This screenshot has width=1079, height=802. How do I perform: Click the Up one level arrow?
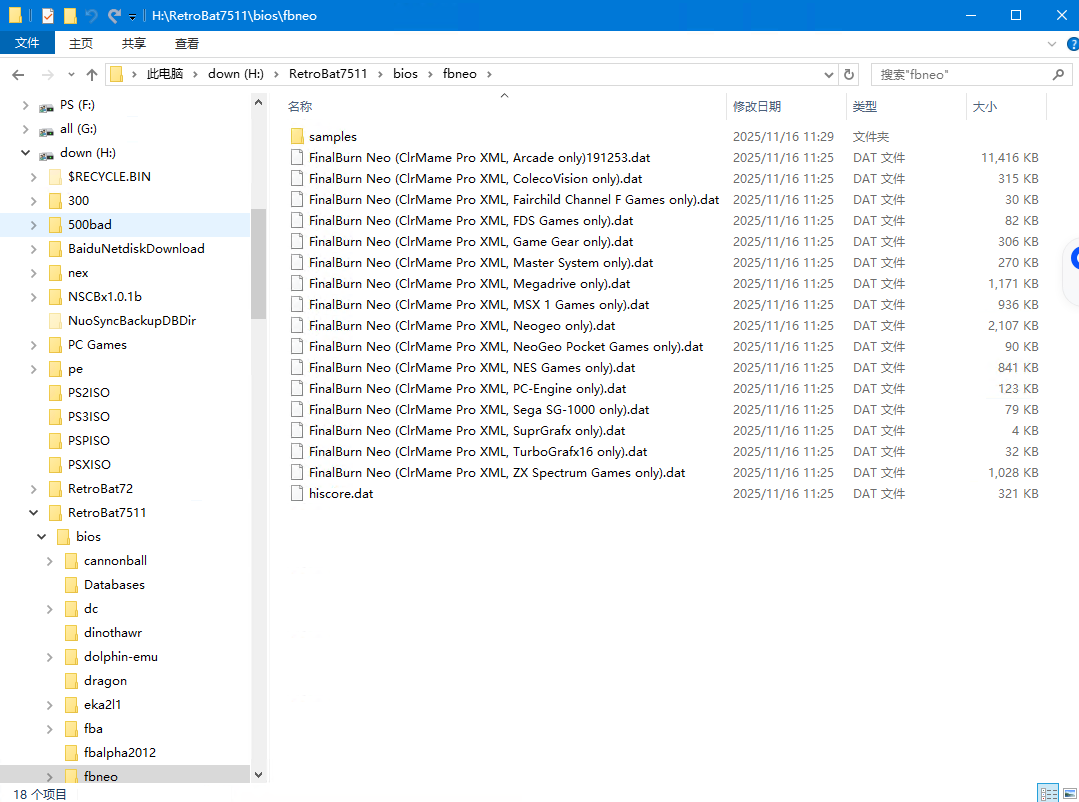(x=92, y=75)
